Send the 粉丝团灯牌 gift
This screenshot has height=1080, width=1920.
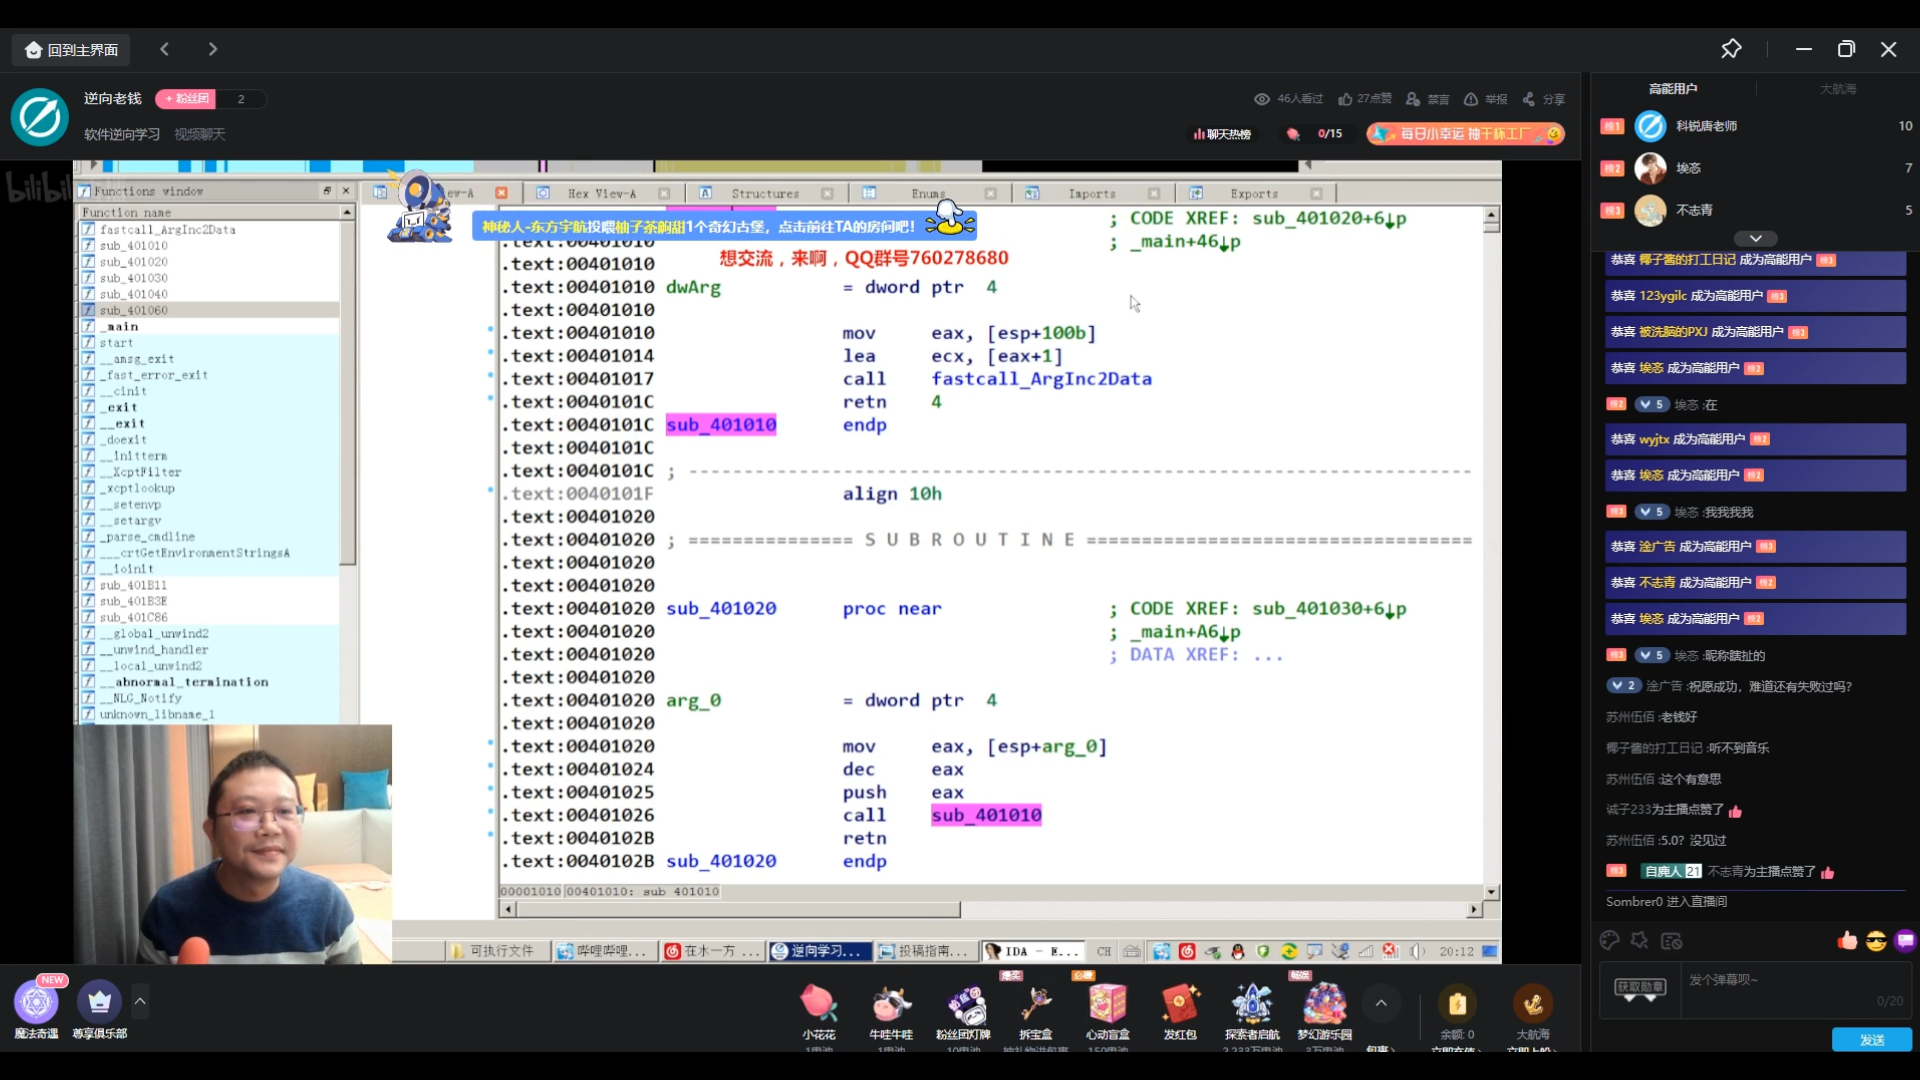pos(964,1012)
